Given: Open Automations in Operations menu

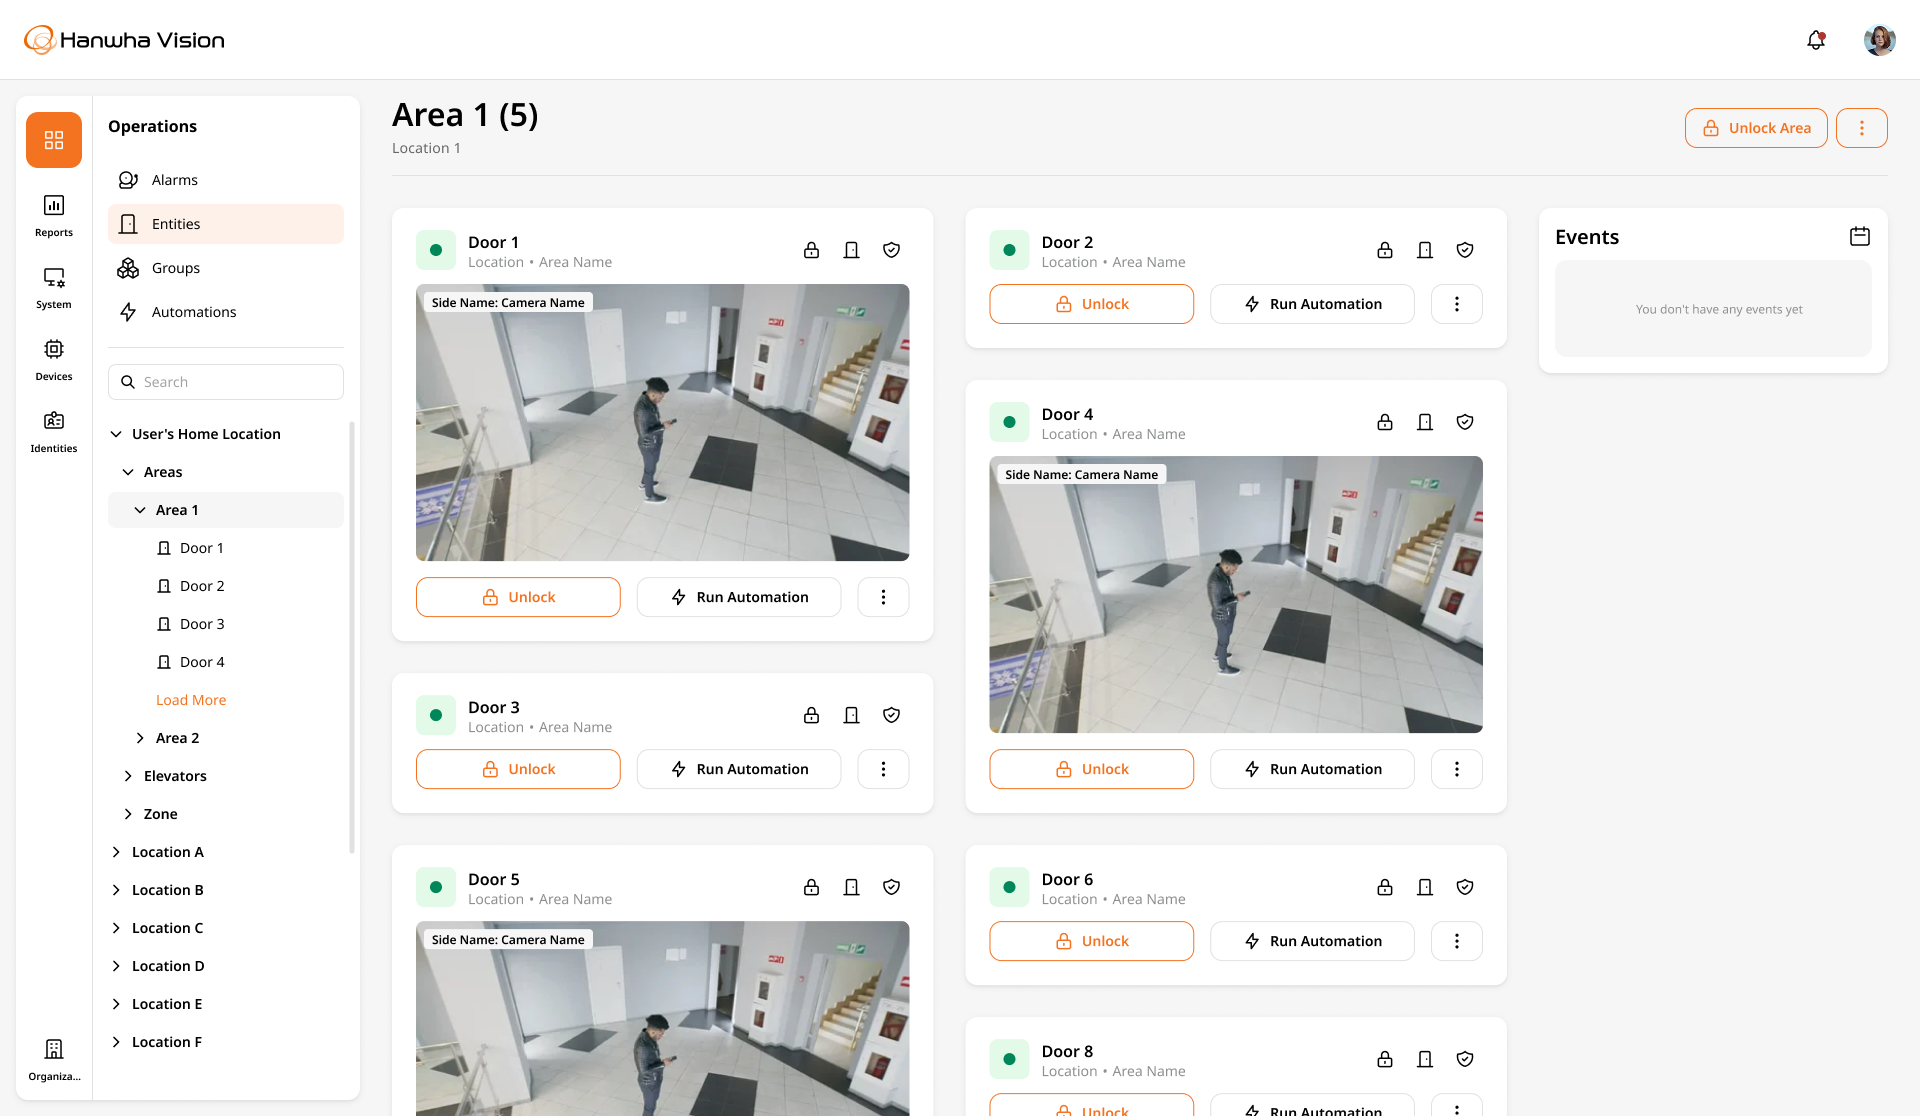Looking at the screenshot, I should click(226, 312).
